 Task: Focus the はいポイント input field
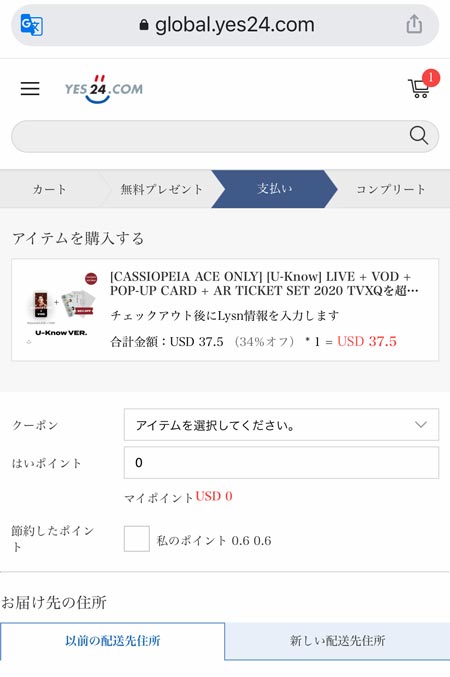(x=281, y=463)
